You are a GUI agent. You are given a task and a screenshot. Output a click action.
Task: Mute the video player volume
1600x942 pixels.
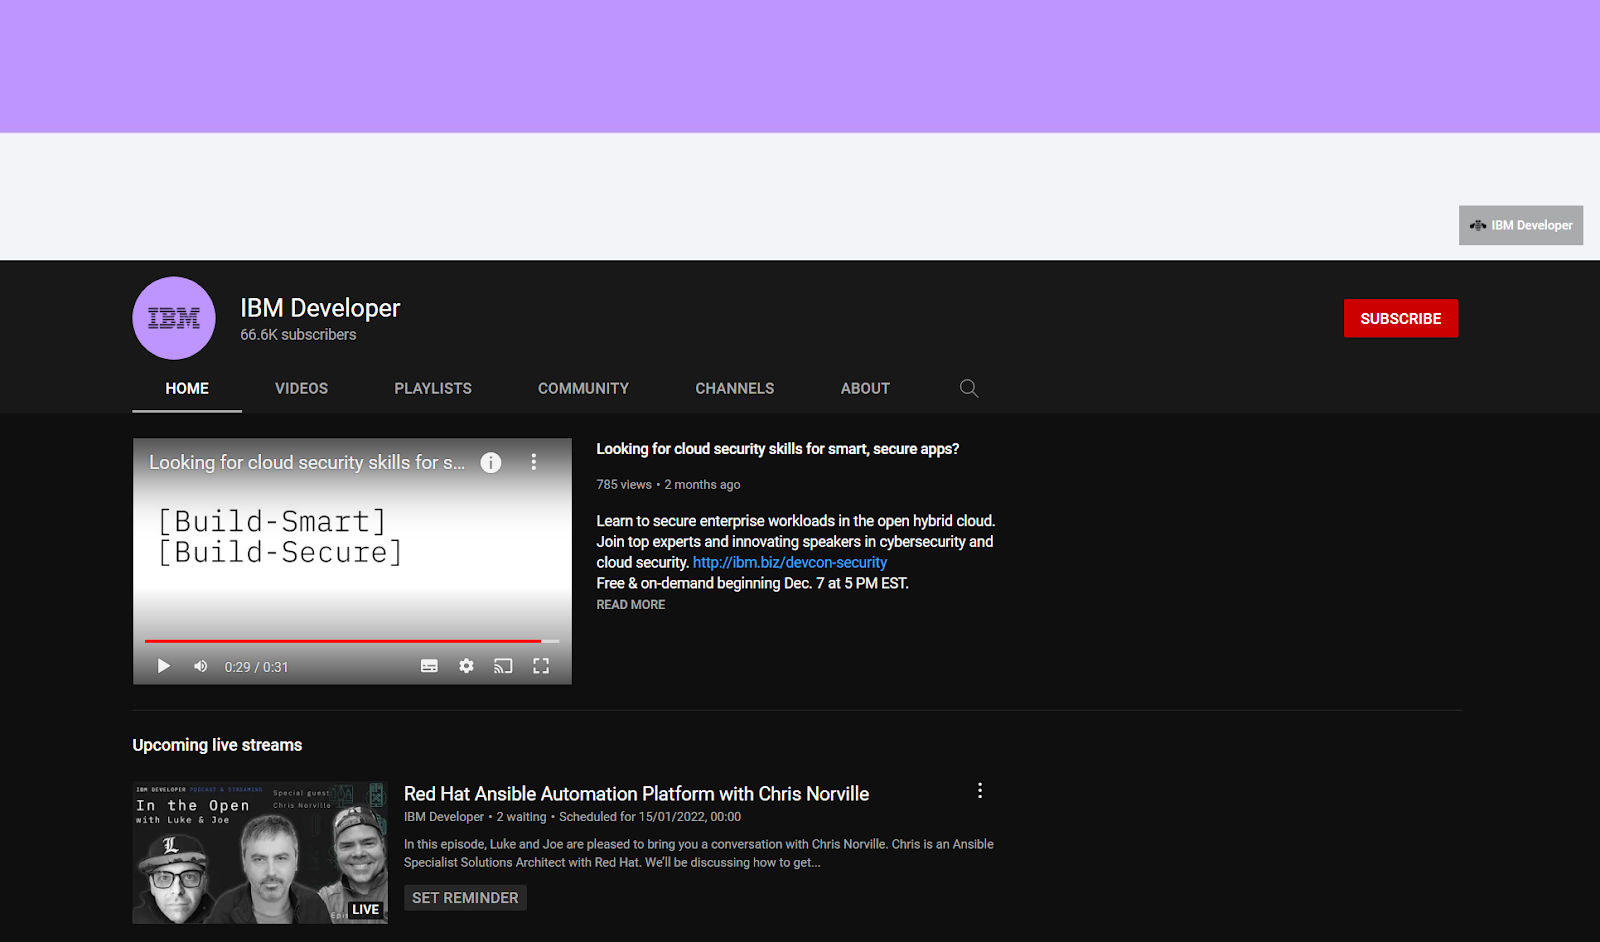[201, 666]
